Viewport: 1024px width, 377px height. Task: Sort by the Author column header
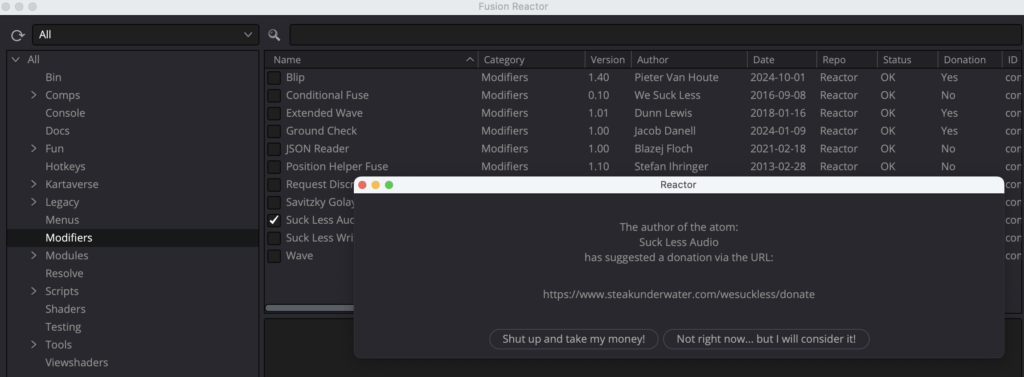coord(689,59)
